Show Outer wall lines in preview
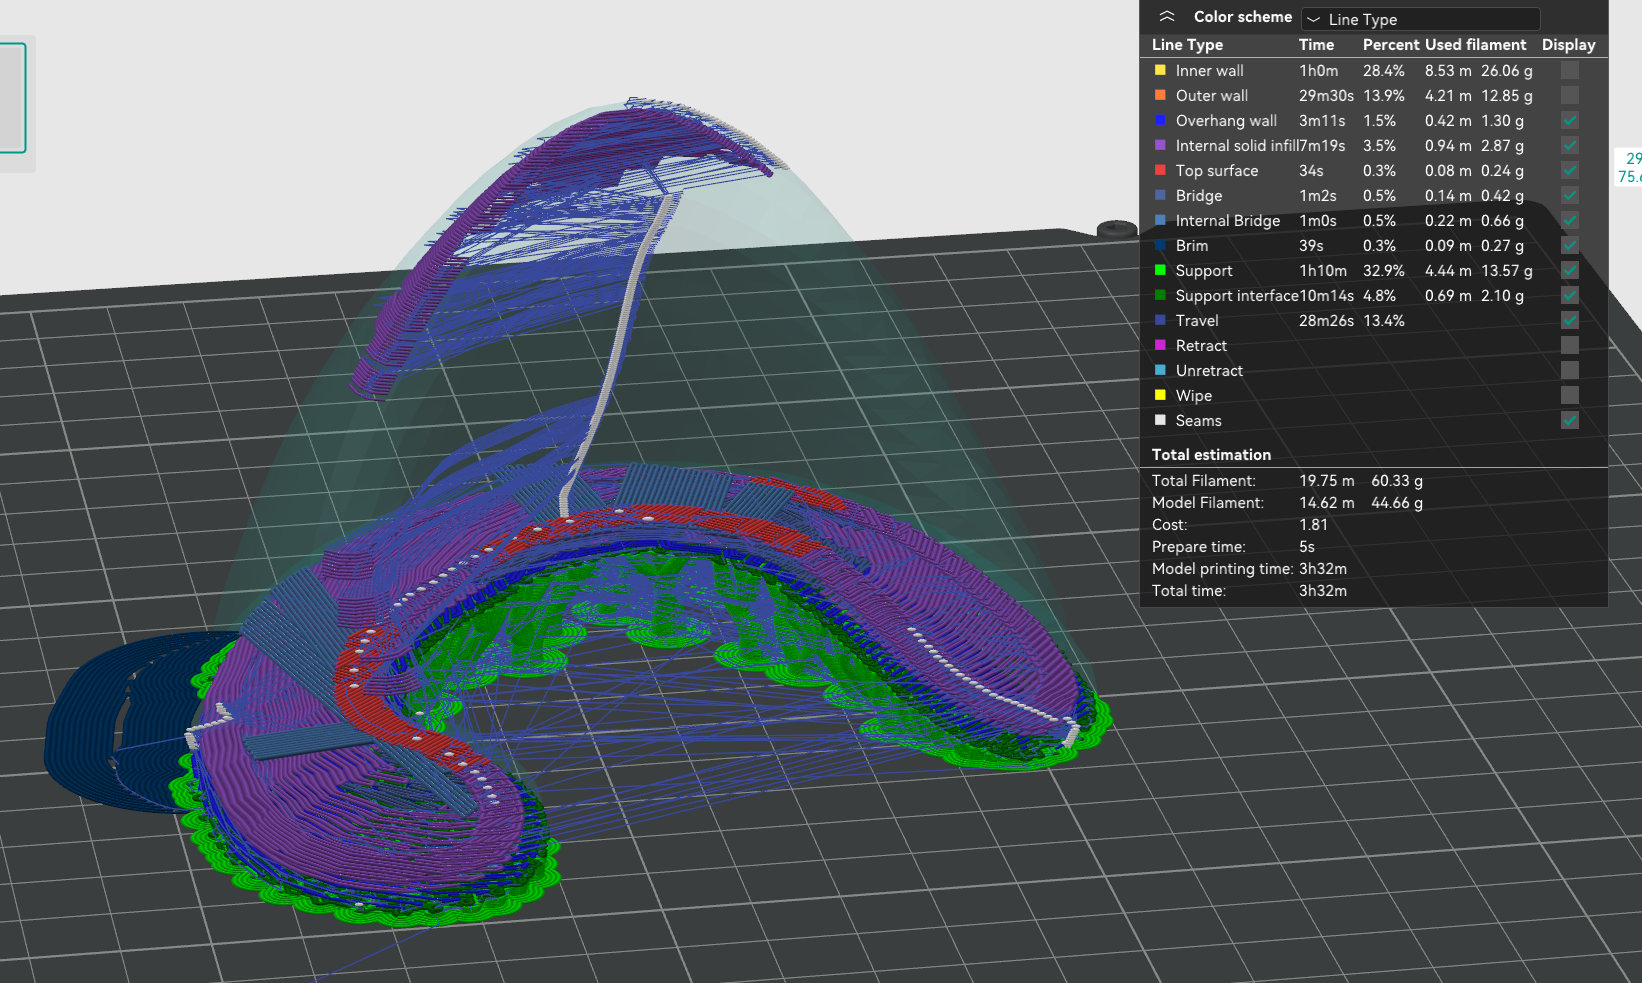Image resolution: width=1642 pixels, height=983 pixels. tap(1570, 96)
